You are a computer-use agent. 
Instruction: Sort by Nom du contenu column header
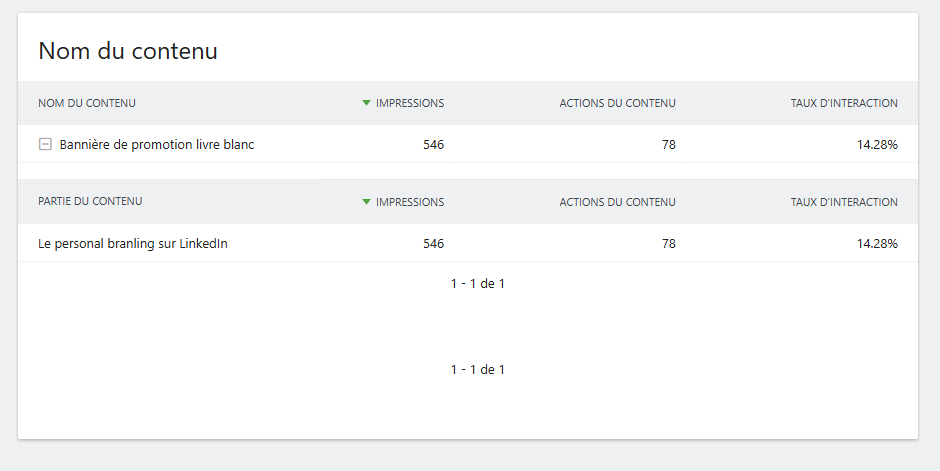87,103
